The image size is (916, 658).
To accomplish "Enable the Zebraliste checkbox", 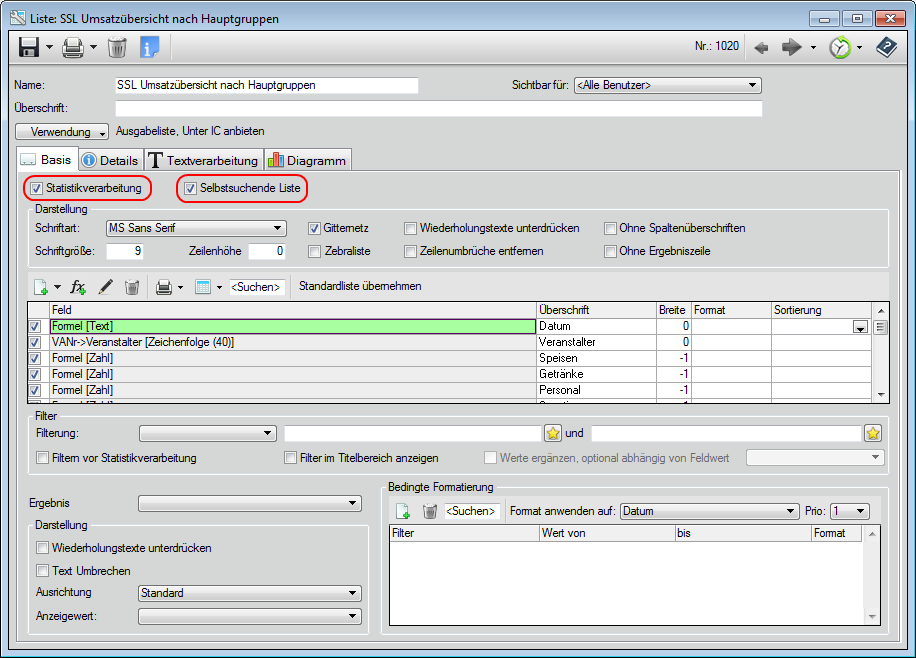I will 315,251.
